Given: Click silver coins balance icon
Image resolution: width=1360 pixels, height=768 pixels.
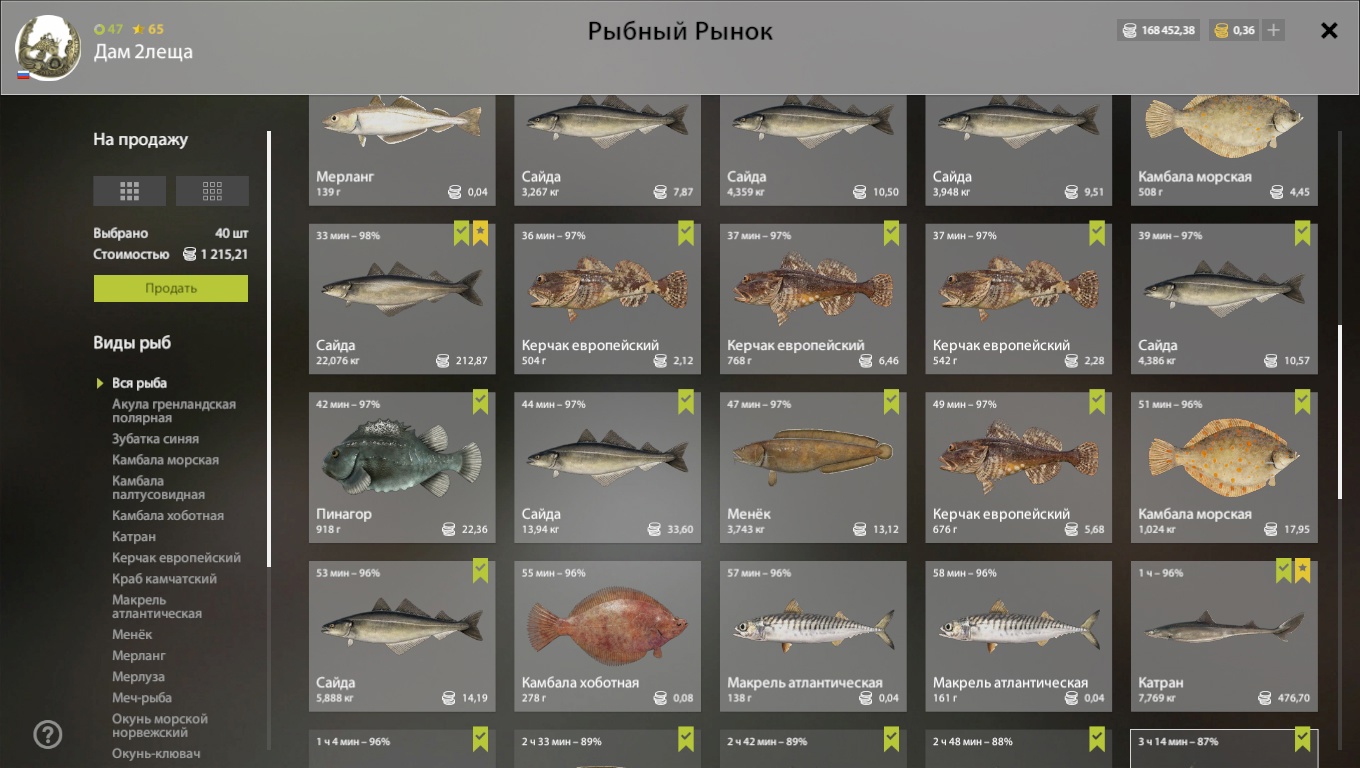Looking at the screenshot, I should coord(1130,31).
